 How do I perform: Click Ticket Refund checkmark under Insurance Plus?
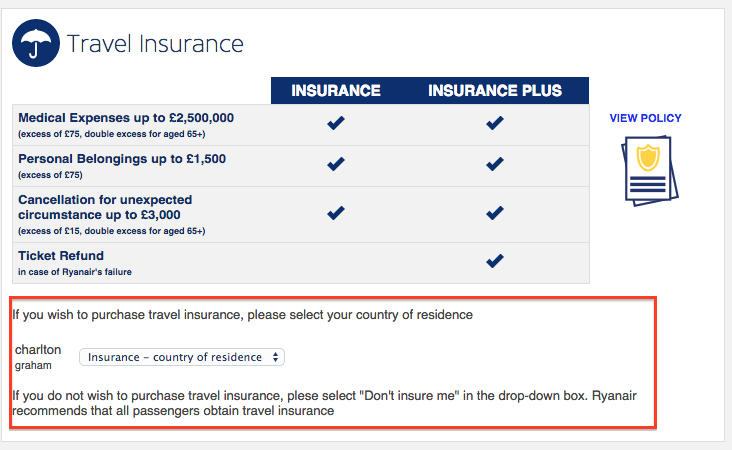click(x=494, y=261)
